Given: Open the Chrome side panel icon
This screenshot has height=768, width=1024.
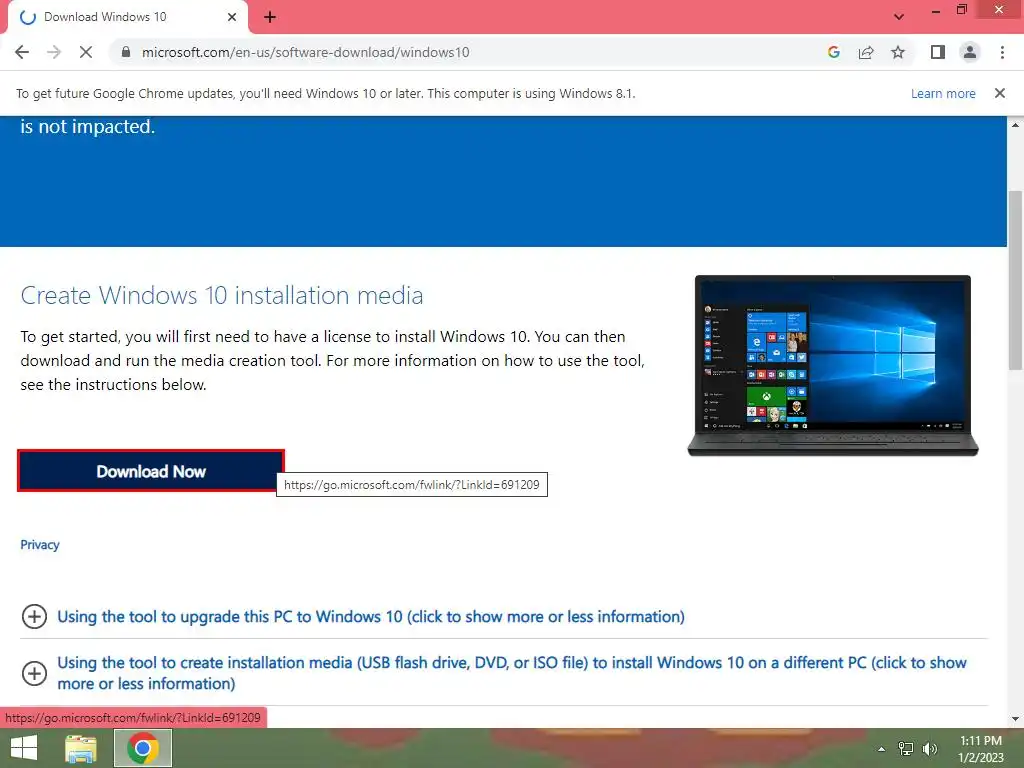Looking at the screenshot, I should click(x=938, y=52).
